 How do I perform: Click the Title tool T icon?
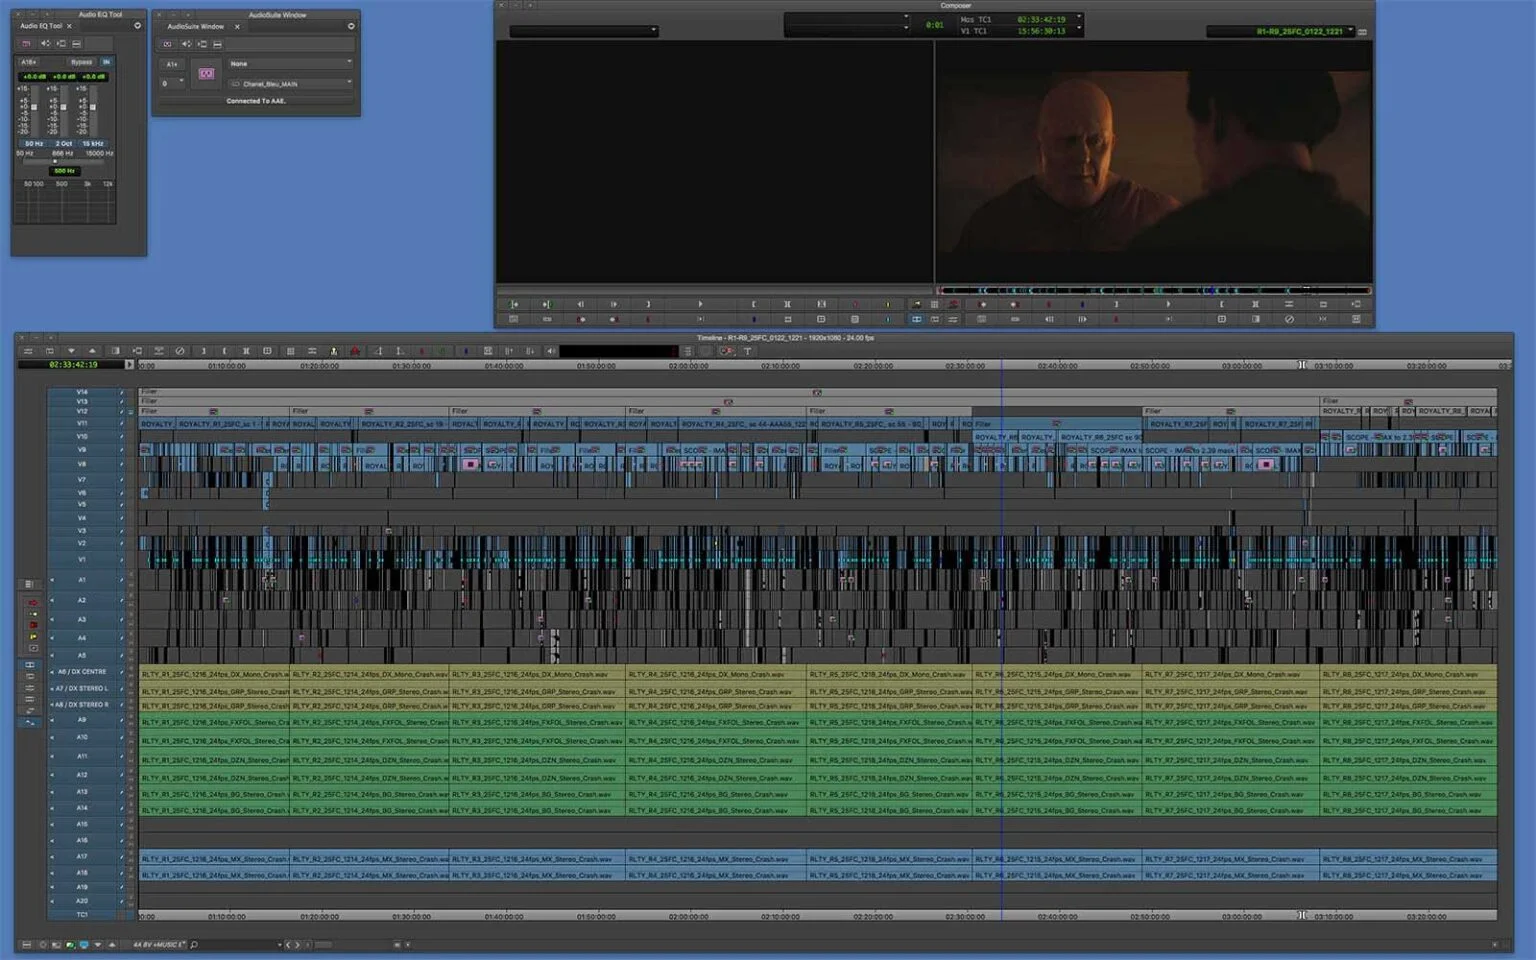click(747, 351)
